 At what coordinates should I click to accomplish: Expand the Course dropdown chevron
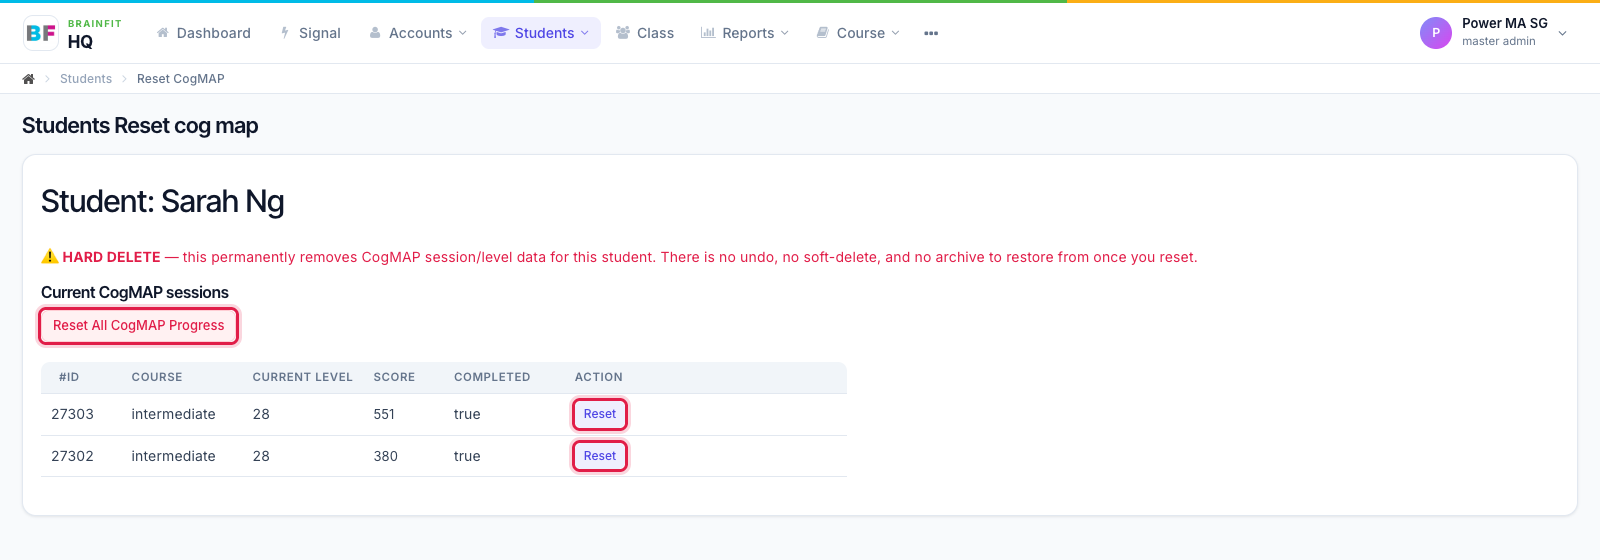pos(896,33)
